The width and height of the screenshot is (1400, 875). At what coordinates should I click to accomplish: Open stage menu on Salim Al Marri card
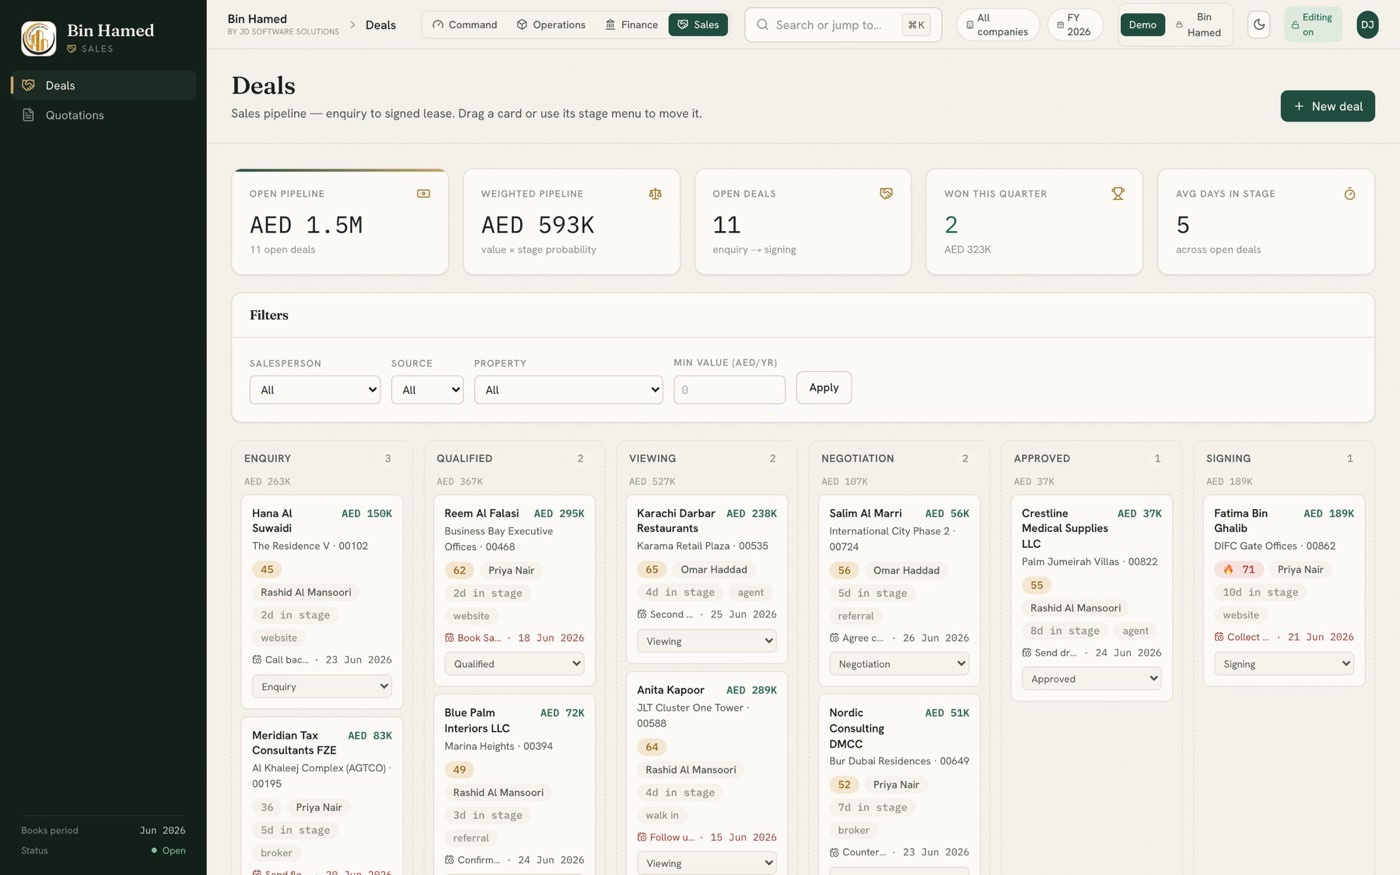[899, 664]
